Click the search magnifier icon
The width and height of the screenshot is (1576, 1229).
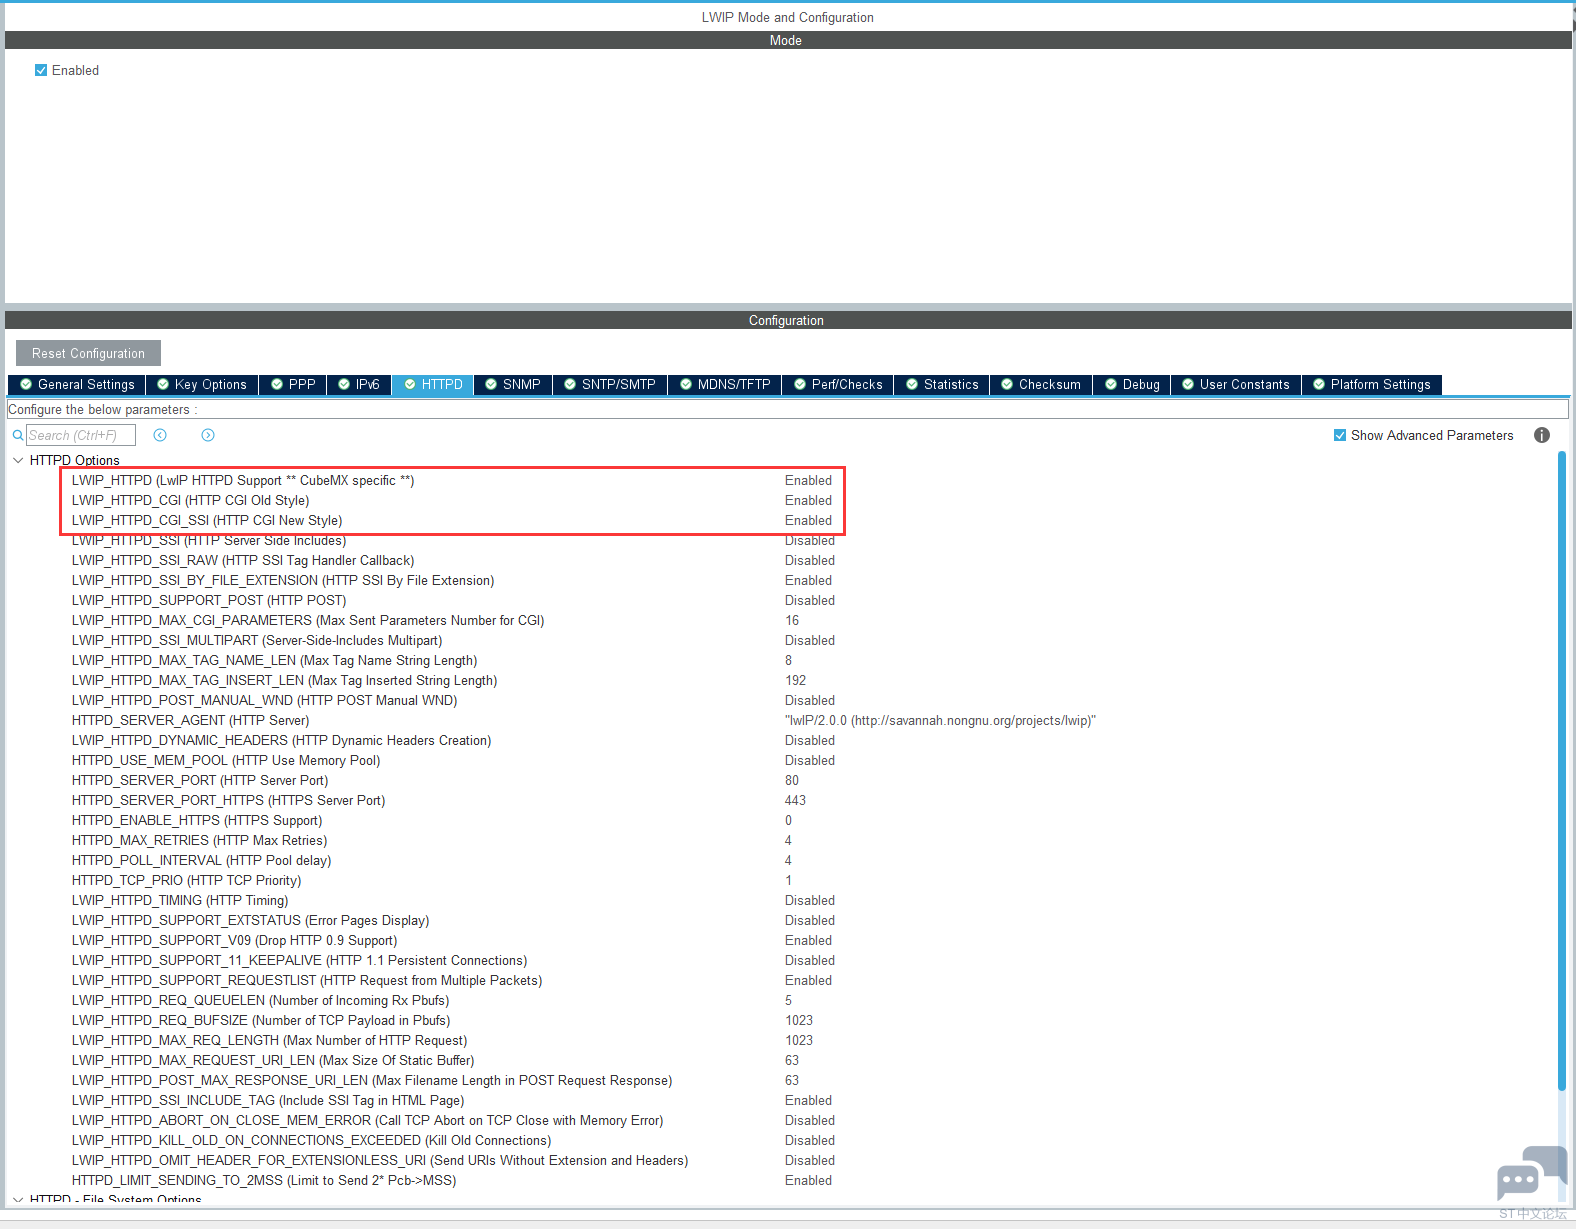17,435
